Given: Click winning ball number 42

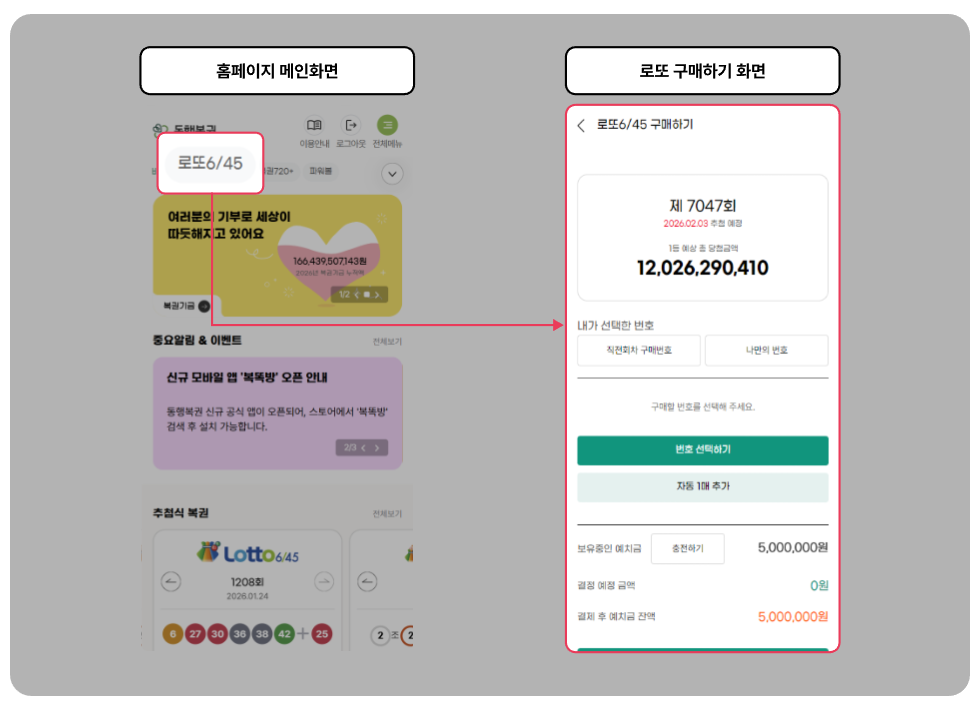Looking at the screenshot, I should (284, 634).
